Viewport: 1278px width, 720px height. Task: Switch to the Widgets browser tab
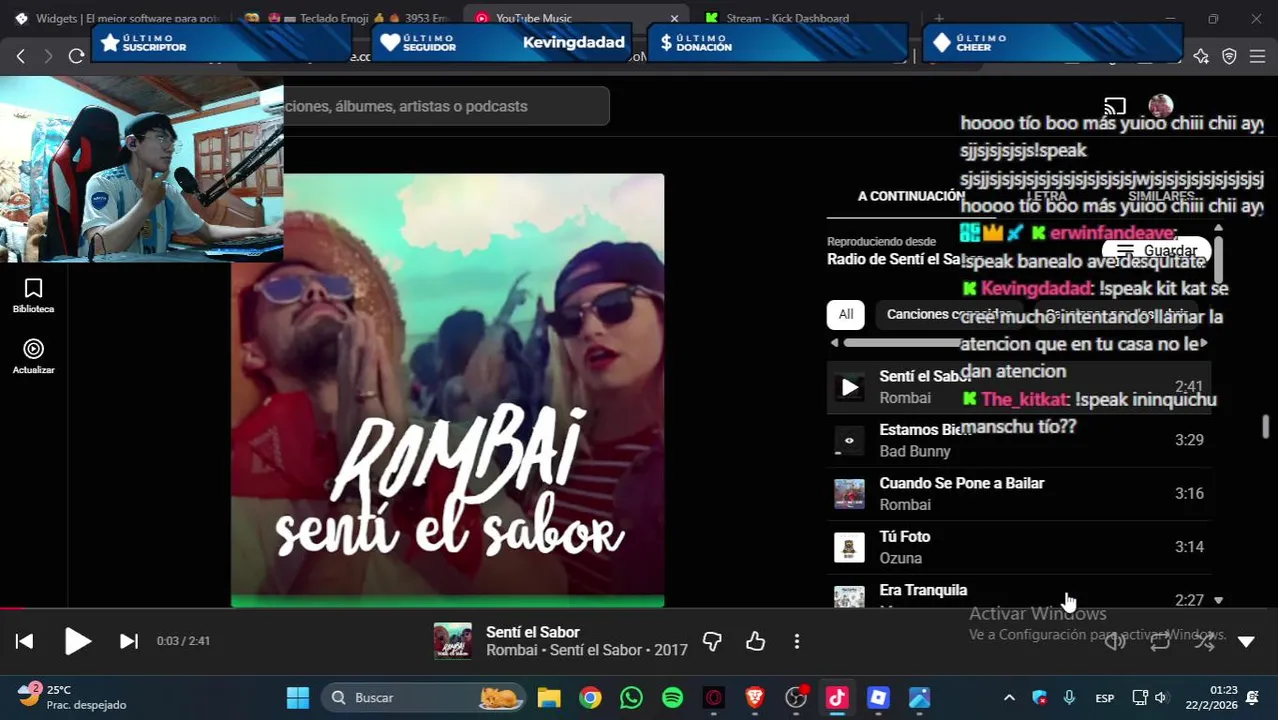[115, 18]
